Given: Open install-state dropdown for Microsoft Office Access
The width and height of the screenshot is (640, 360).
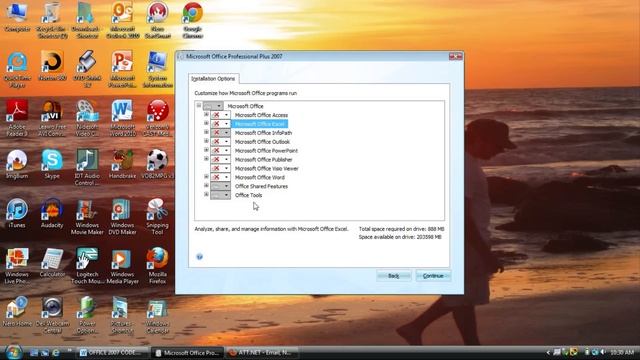Looking at the screenshot, I should 220,115.
